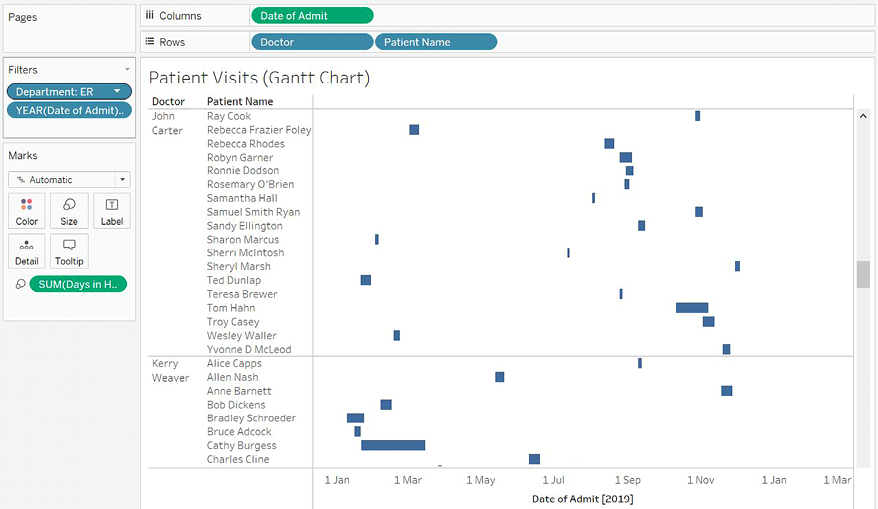Click the vertical scrollbar thumb
The width and height of the screenshot is (878, 509).
coord(863,274)
